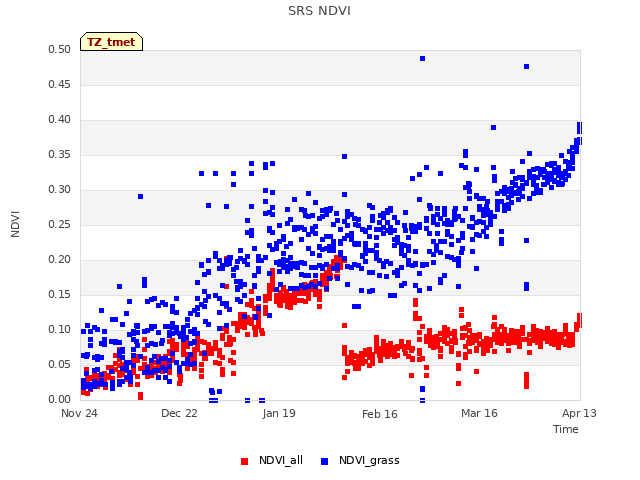
Task: Click the highest blue outlier point near 0.49
Action: pos(422,59)
